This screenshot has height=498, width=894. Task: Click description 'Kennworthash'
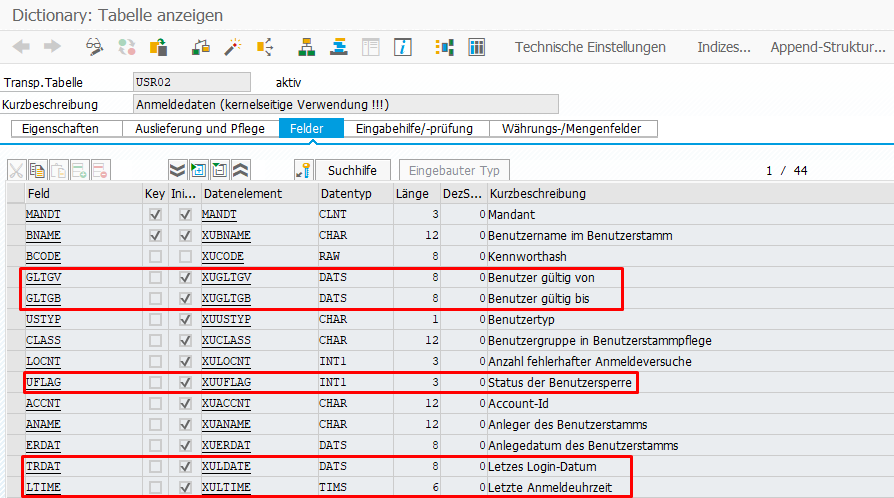click(x=527, y=257)
